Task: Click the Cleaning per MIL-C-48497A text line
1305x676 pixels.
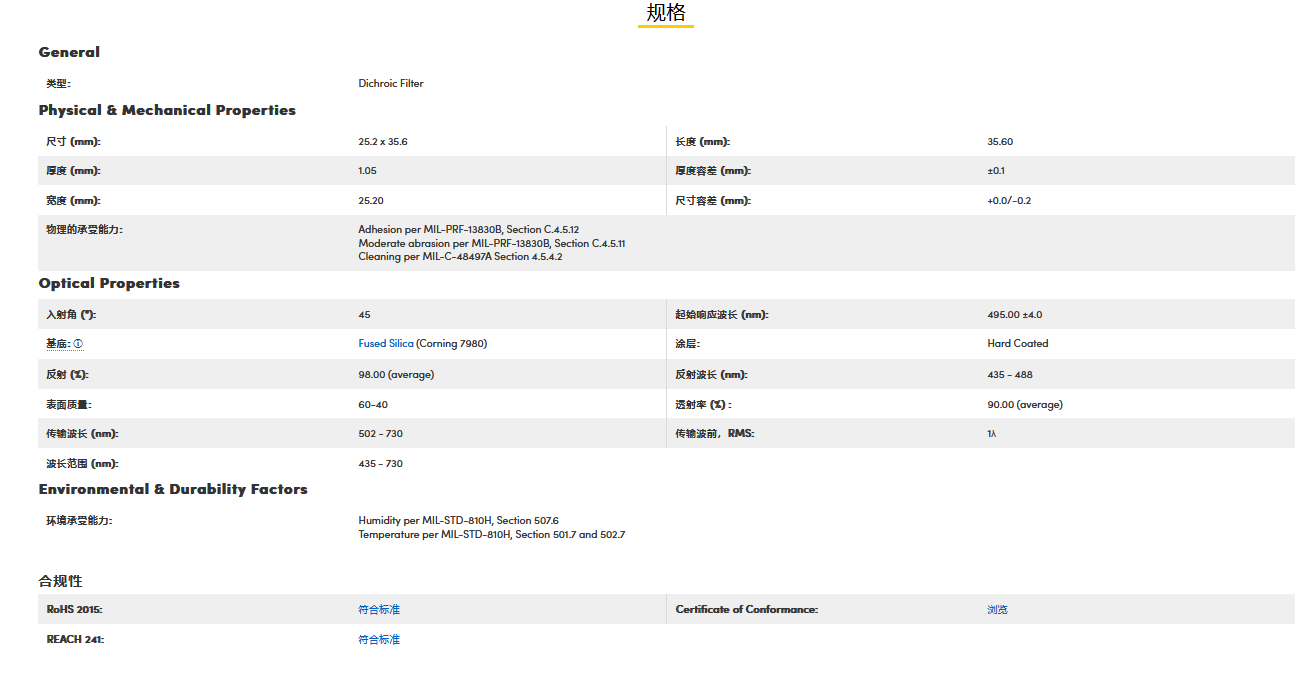Action: (460, 257)
